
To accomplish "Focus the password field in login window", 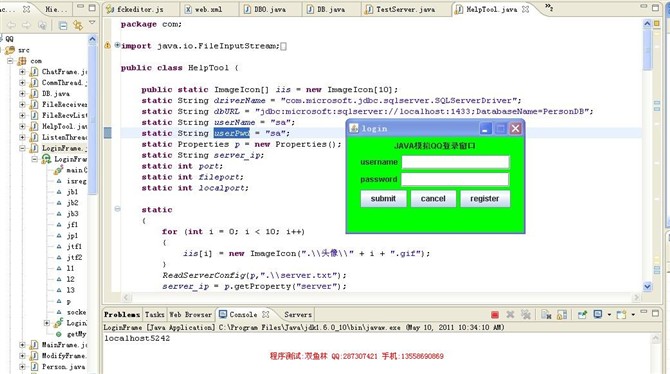I will (x=455, y=179).
